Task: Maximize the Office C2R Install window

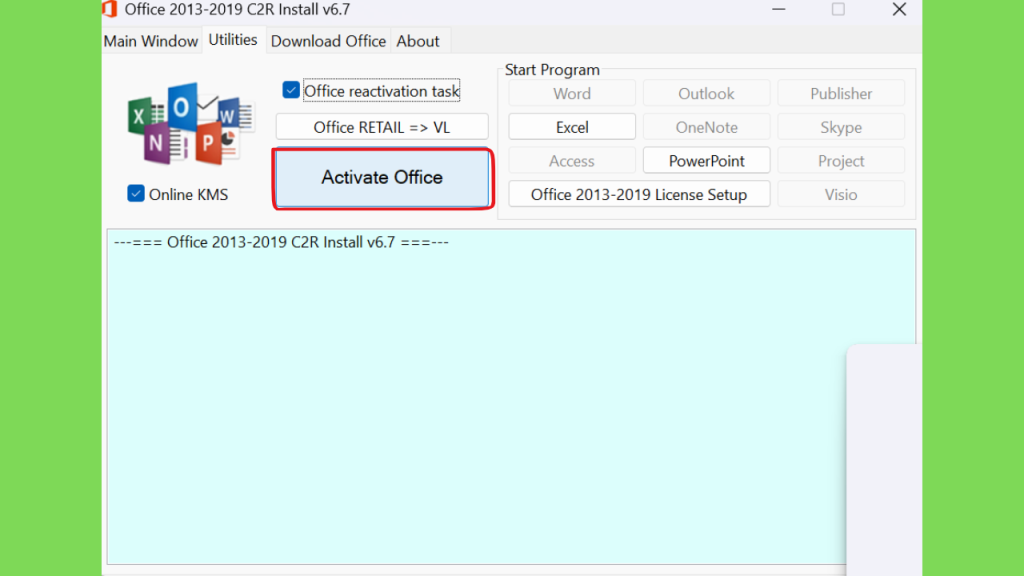Action: point(839,9)
